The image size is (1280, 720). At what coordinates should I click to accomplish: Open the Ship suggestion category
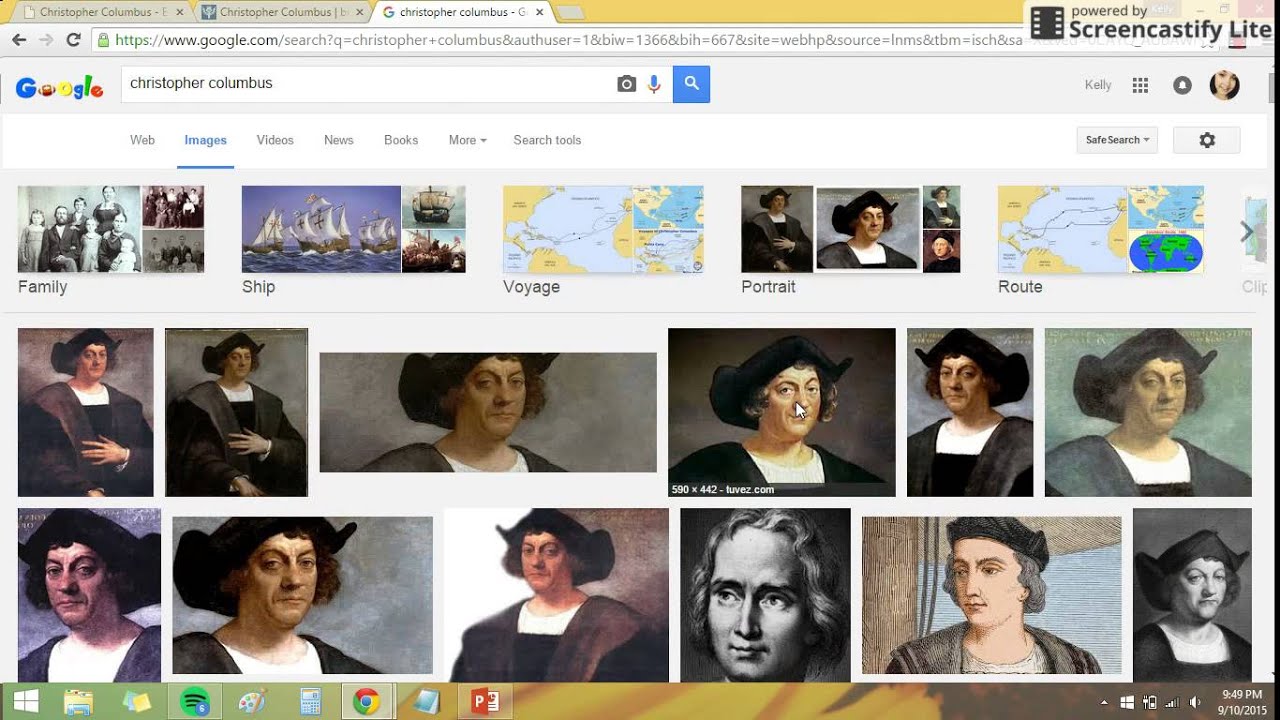[x=353, y=240]
